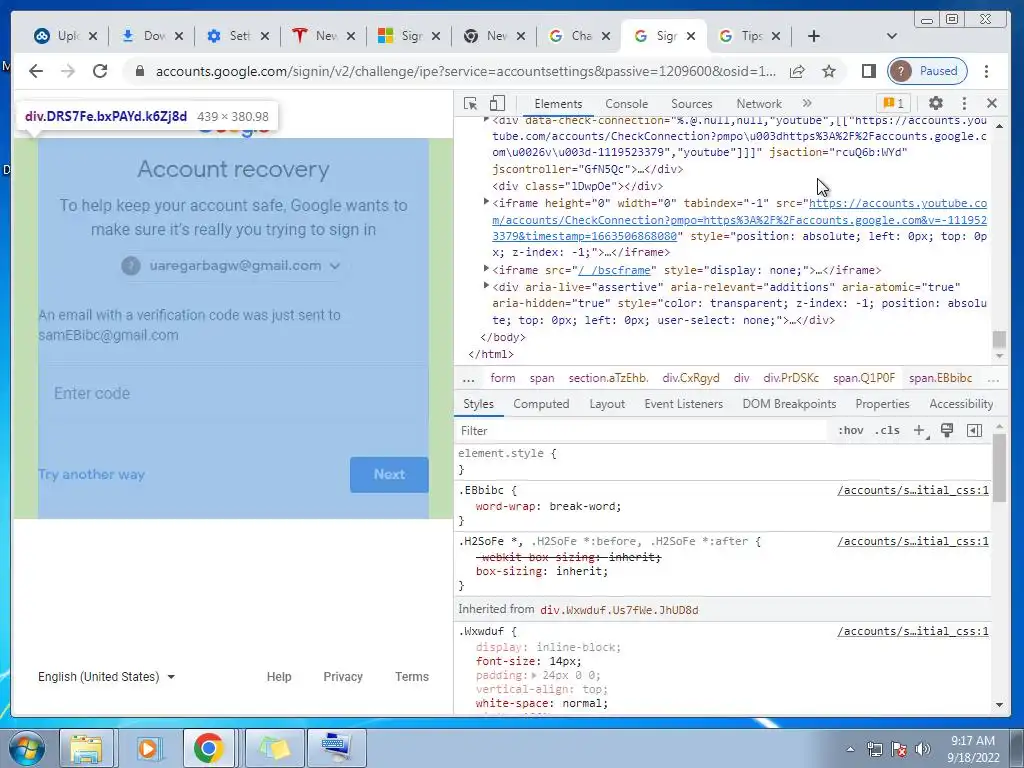Image resolution: width=1024 pixels, height=768 pixels.
Task: Open the Event Listeners tab
Action: tap(683, 404)
